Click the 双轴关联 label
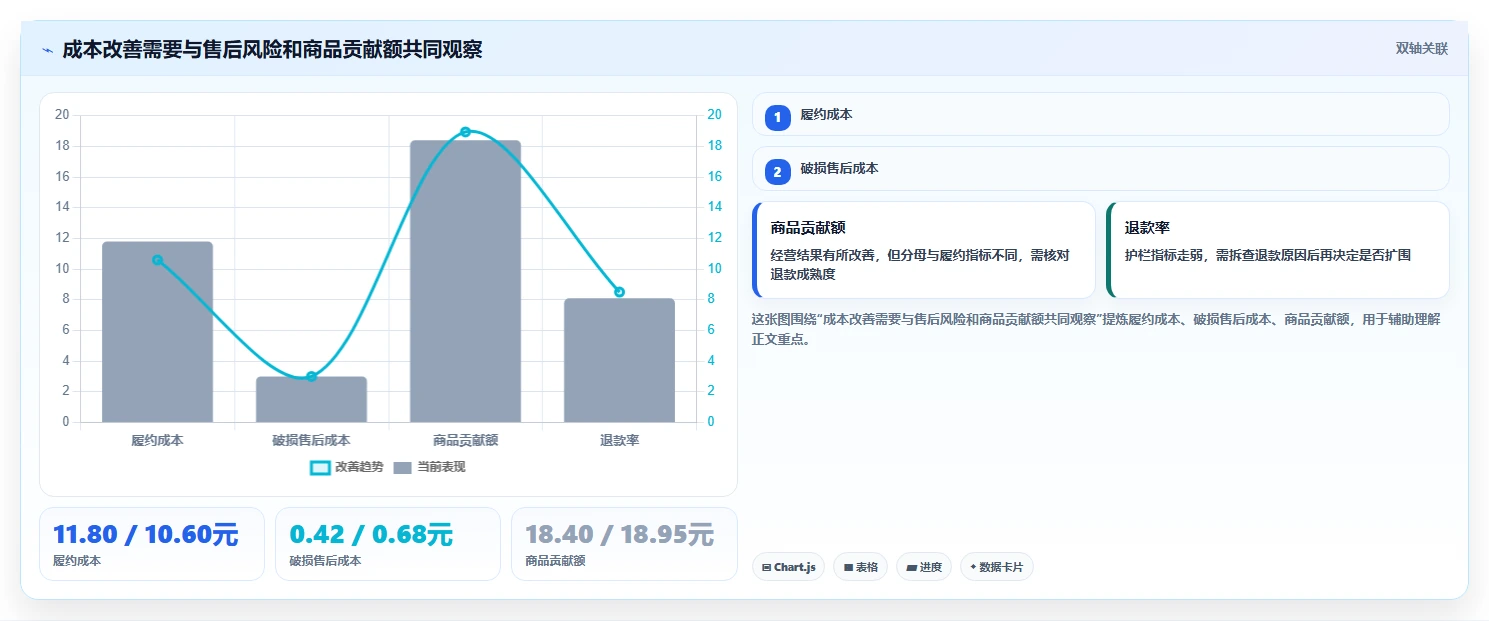1489x621 pixels. 1421,49
